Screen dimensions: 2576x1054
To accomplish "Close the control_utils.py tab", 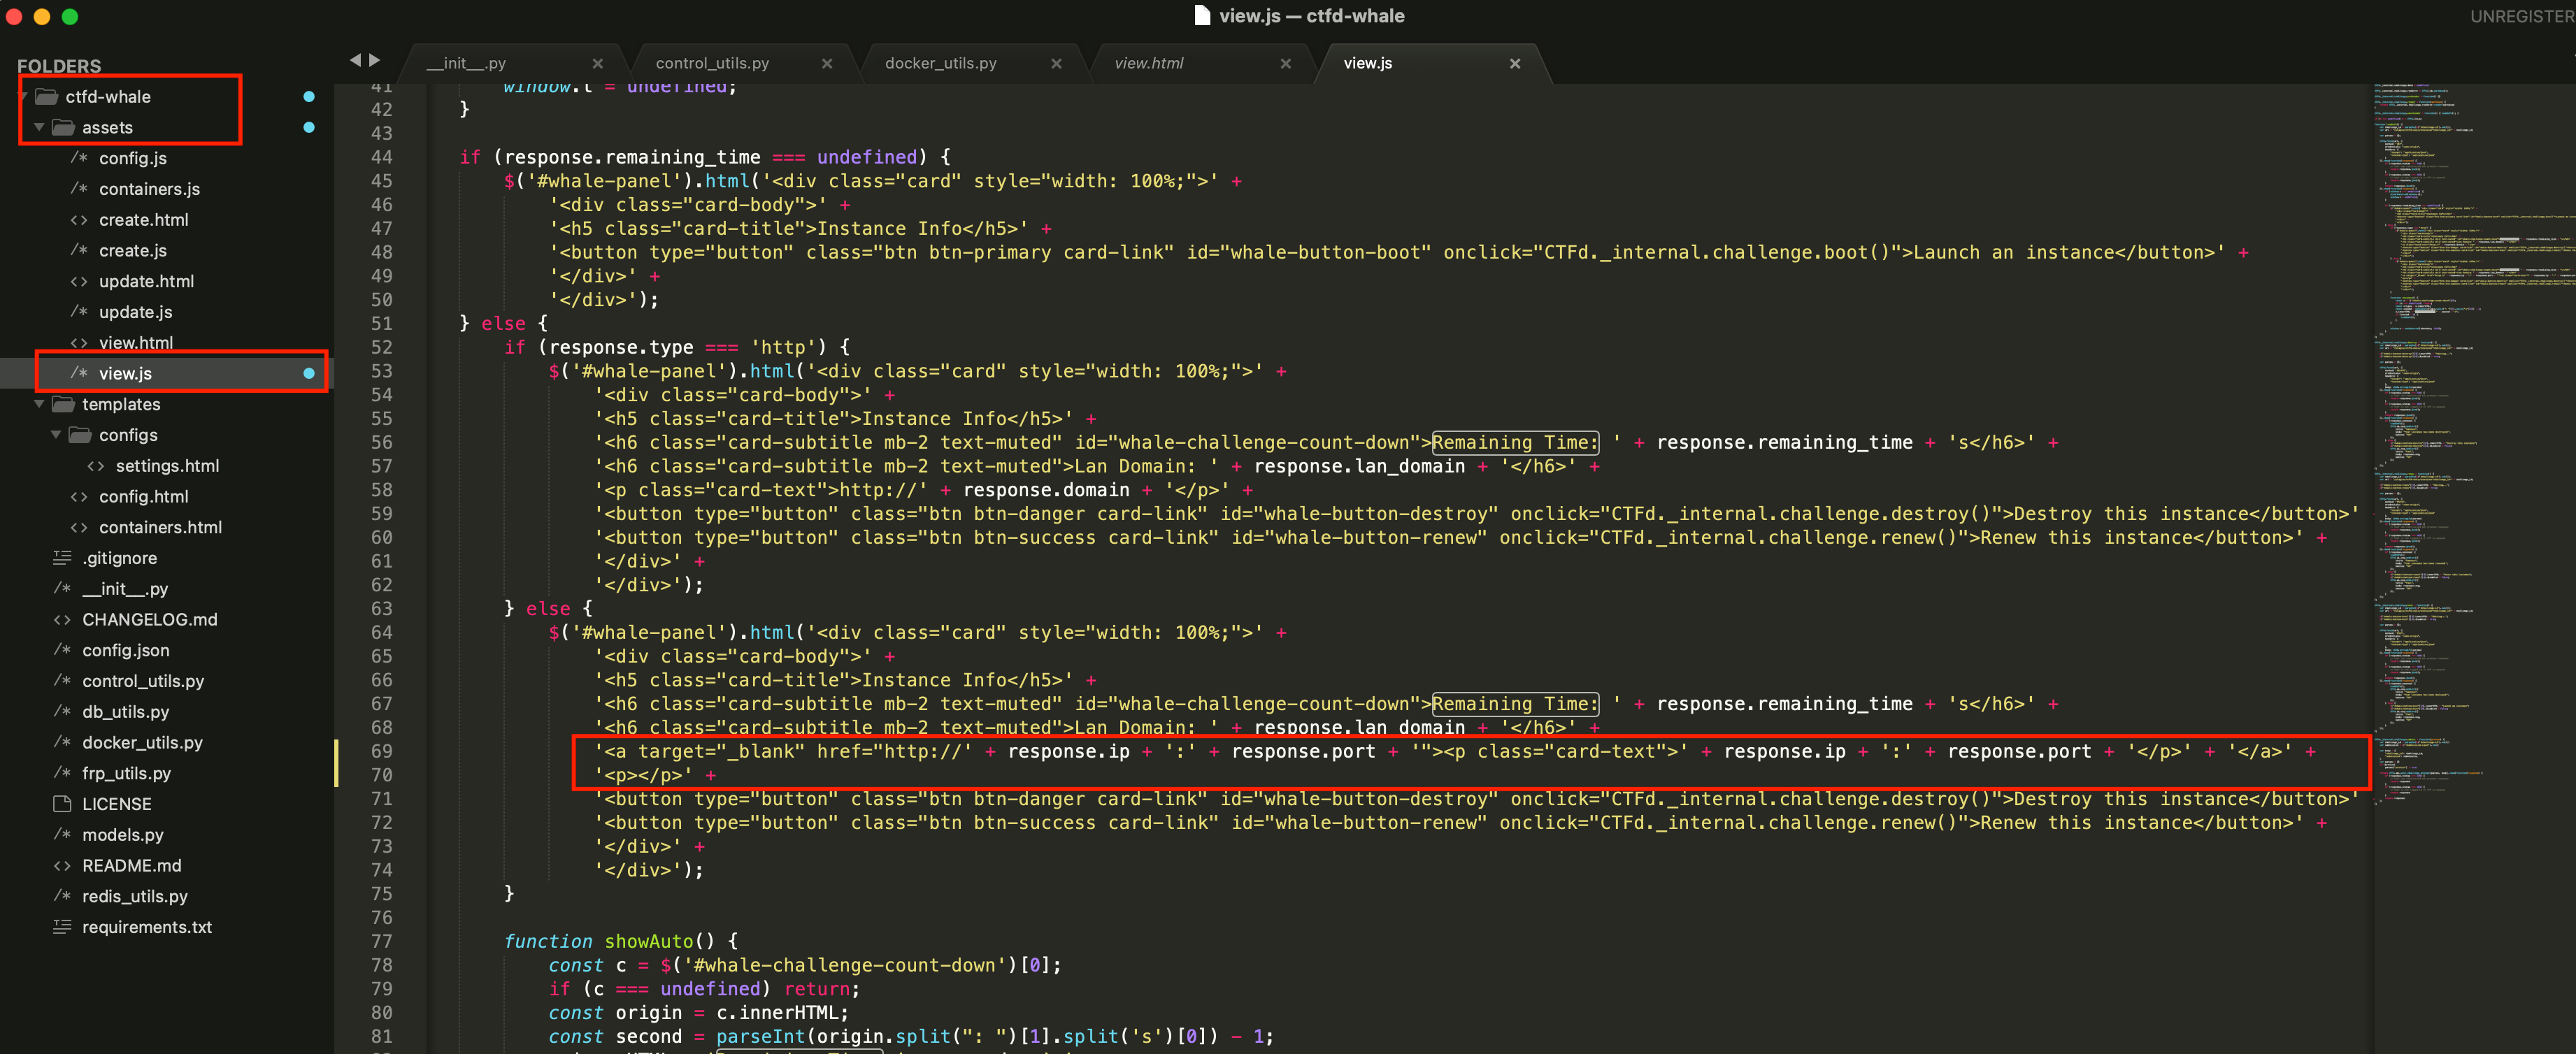I will tap(826, 63).
